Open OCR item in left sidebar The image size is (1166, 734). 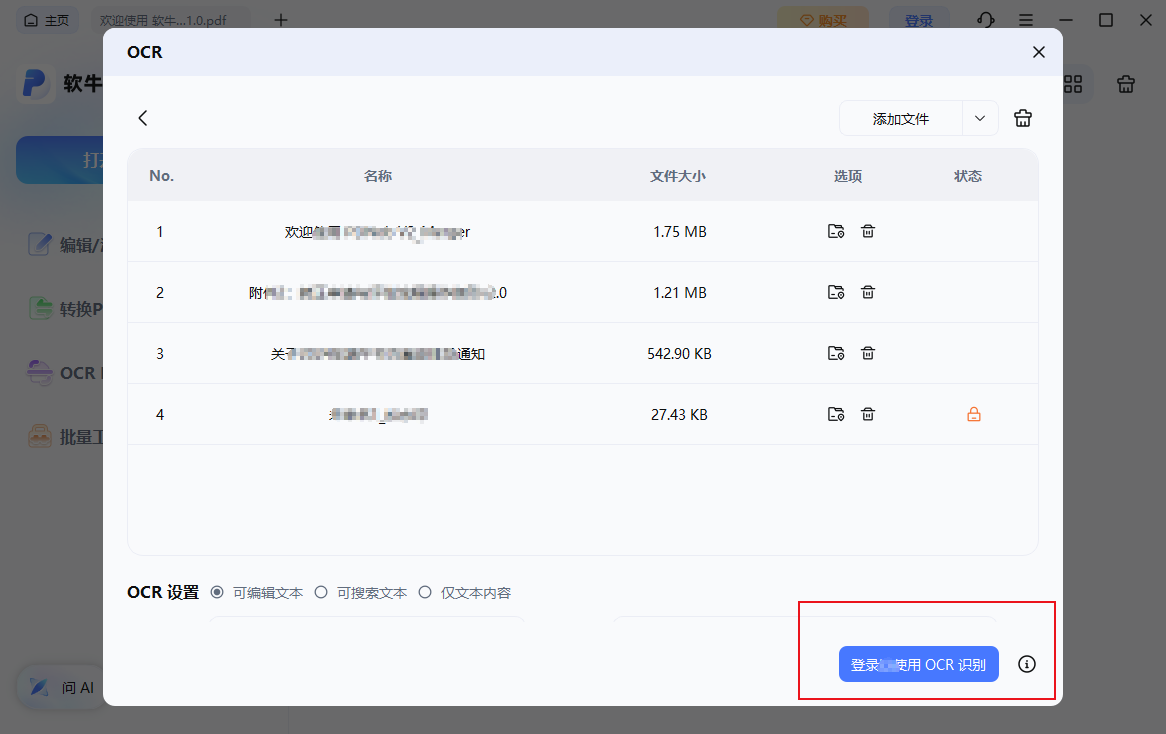click(63, 373)
